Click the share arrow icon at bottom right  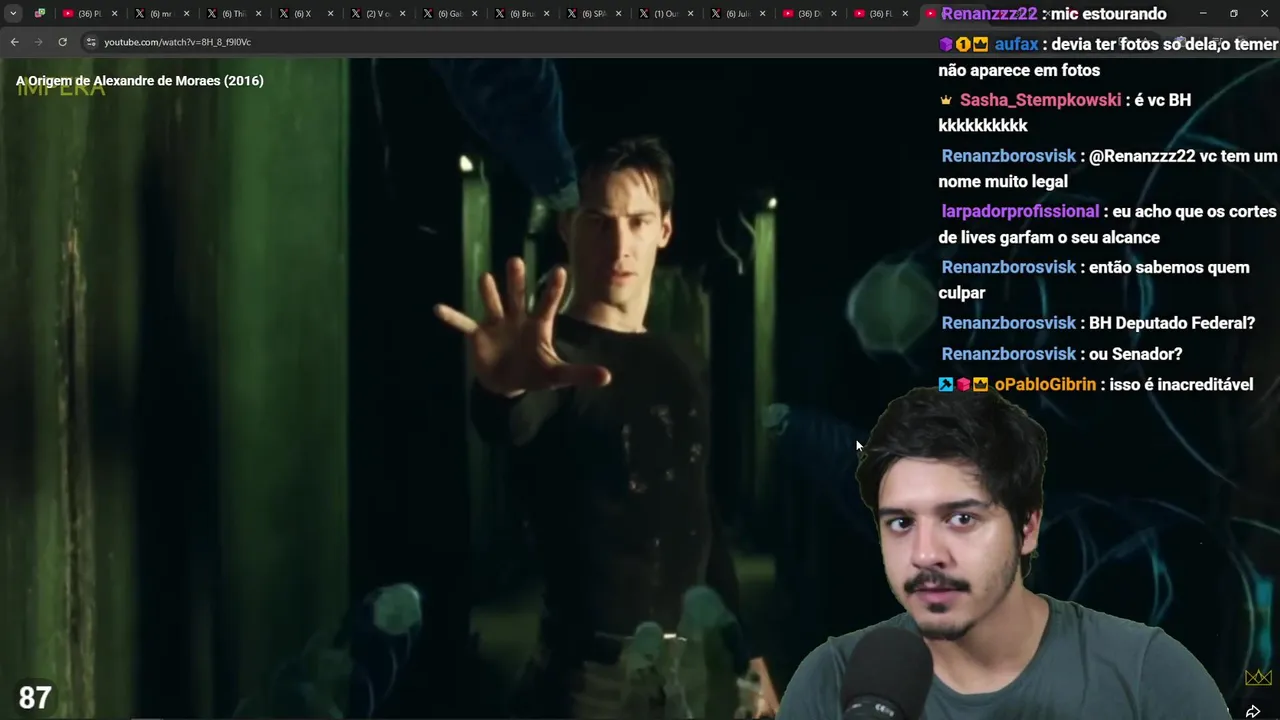tap(1252, 711)
